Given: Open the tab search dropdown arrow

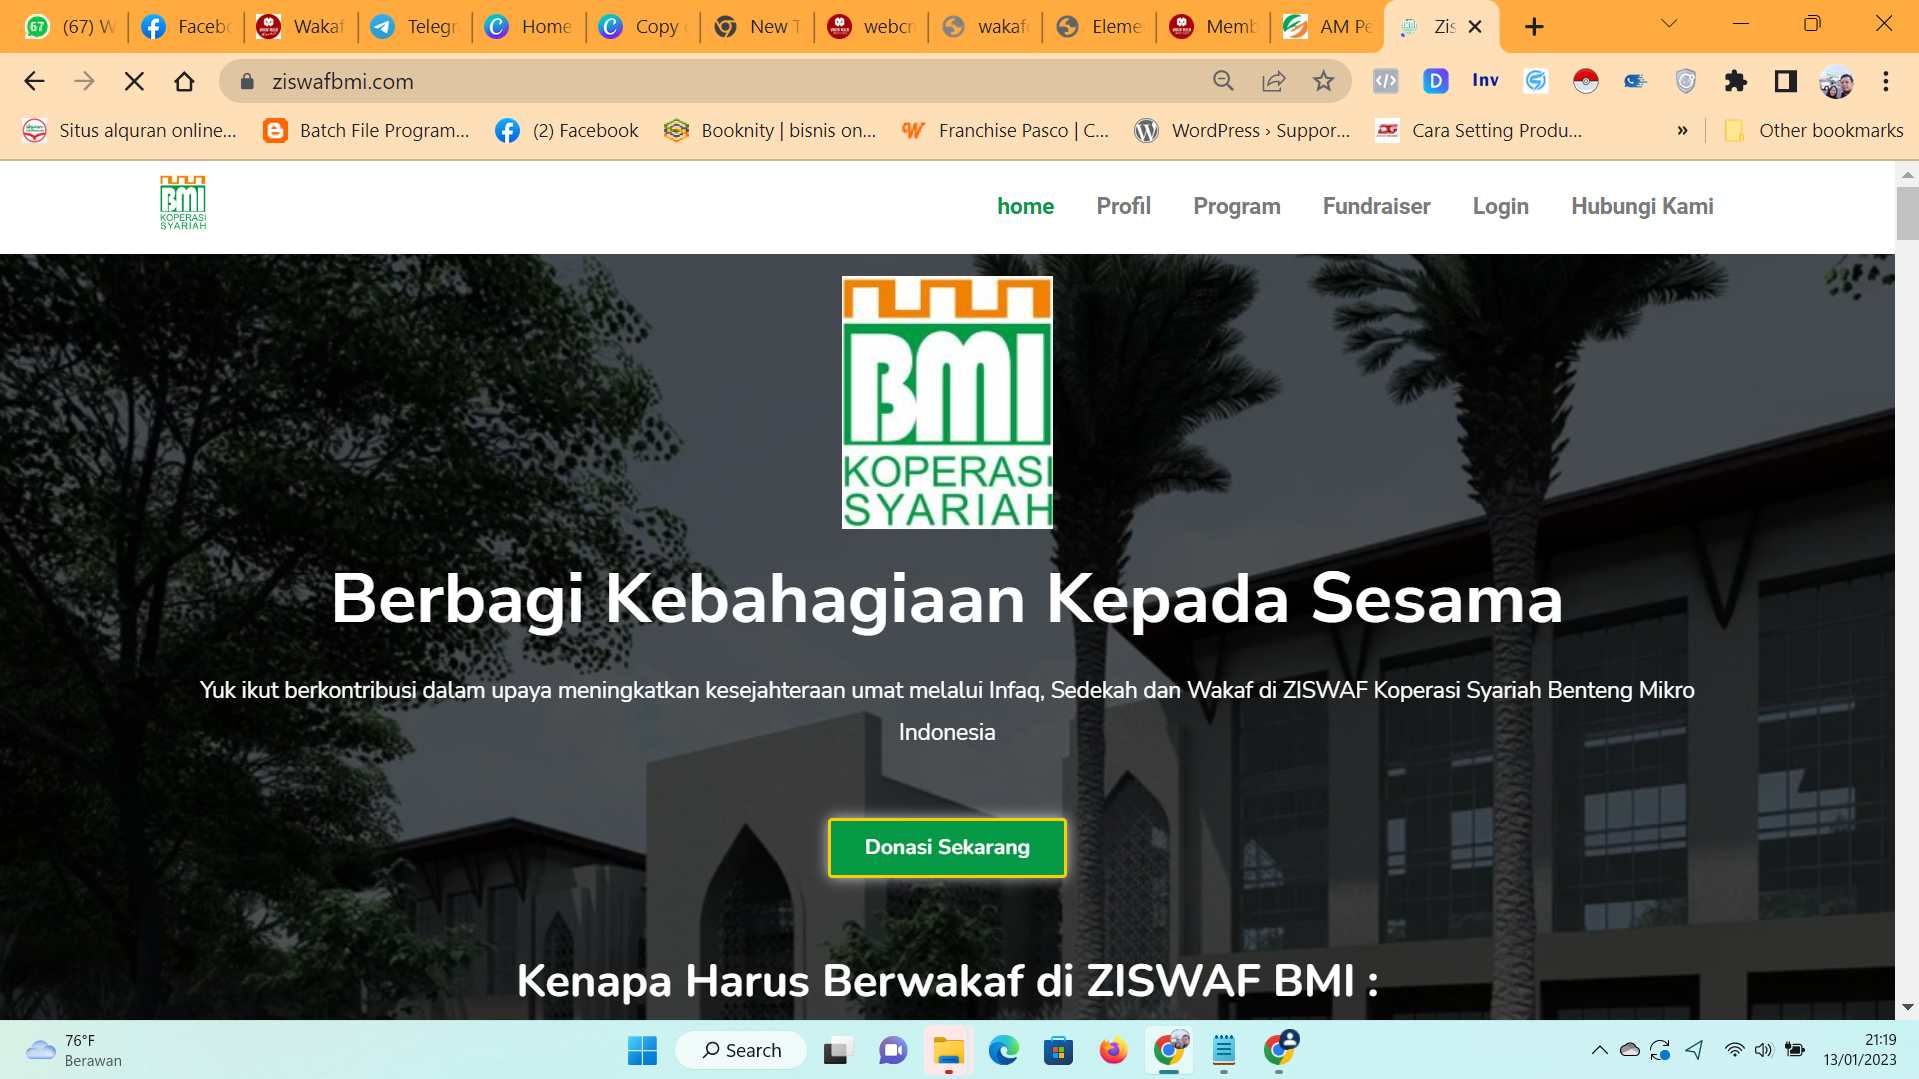Looking at the screenshot, I should pyautogui.click(x=1668, y=24).
